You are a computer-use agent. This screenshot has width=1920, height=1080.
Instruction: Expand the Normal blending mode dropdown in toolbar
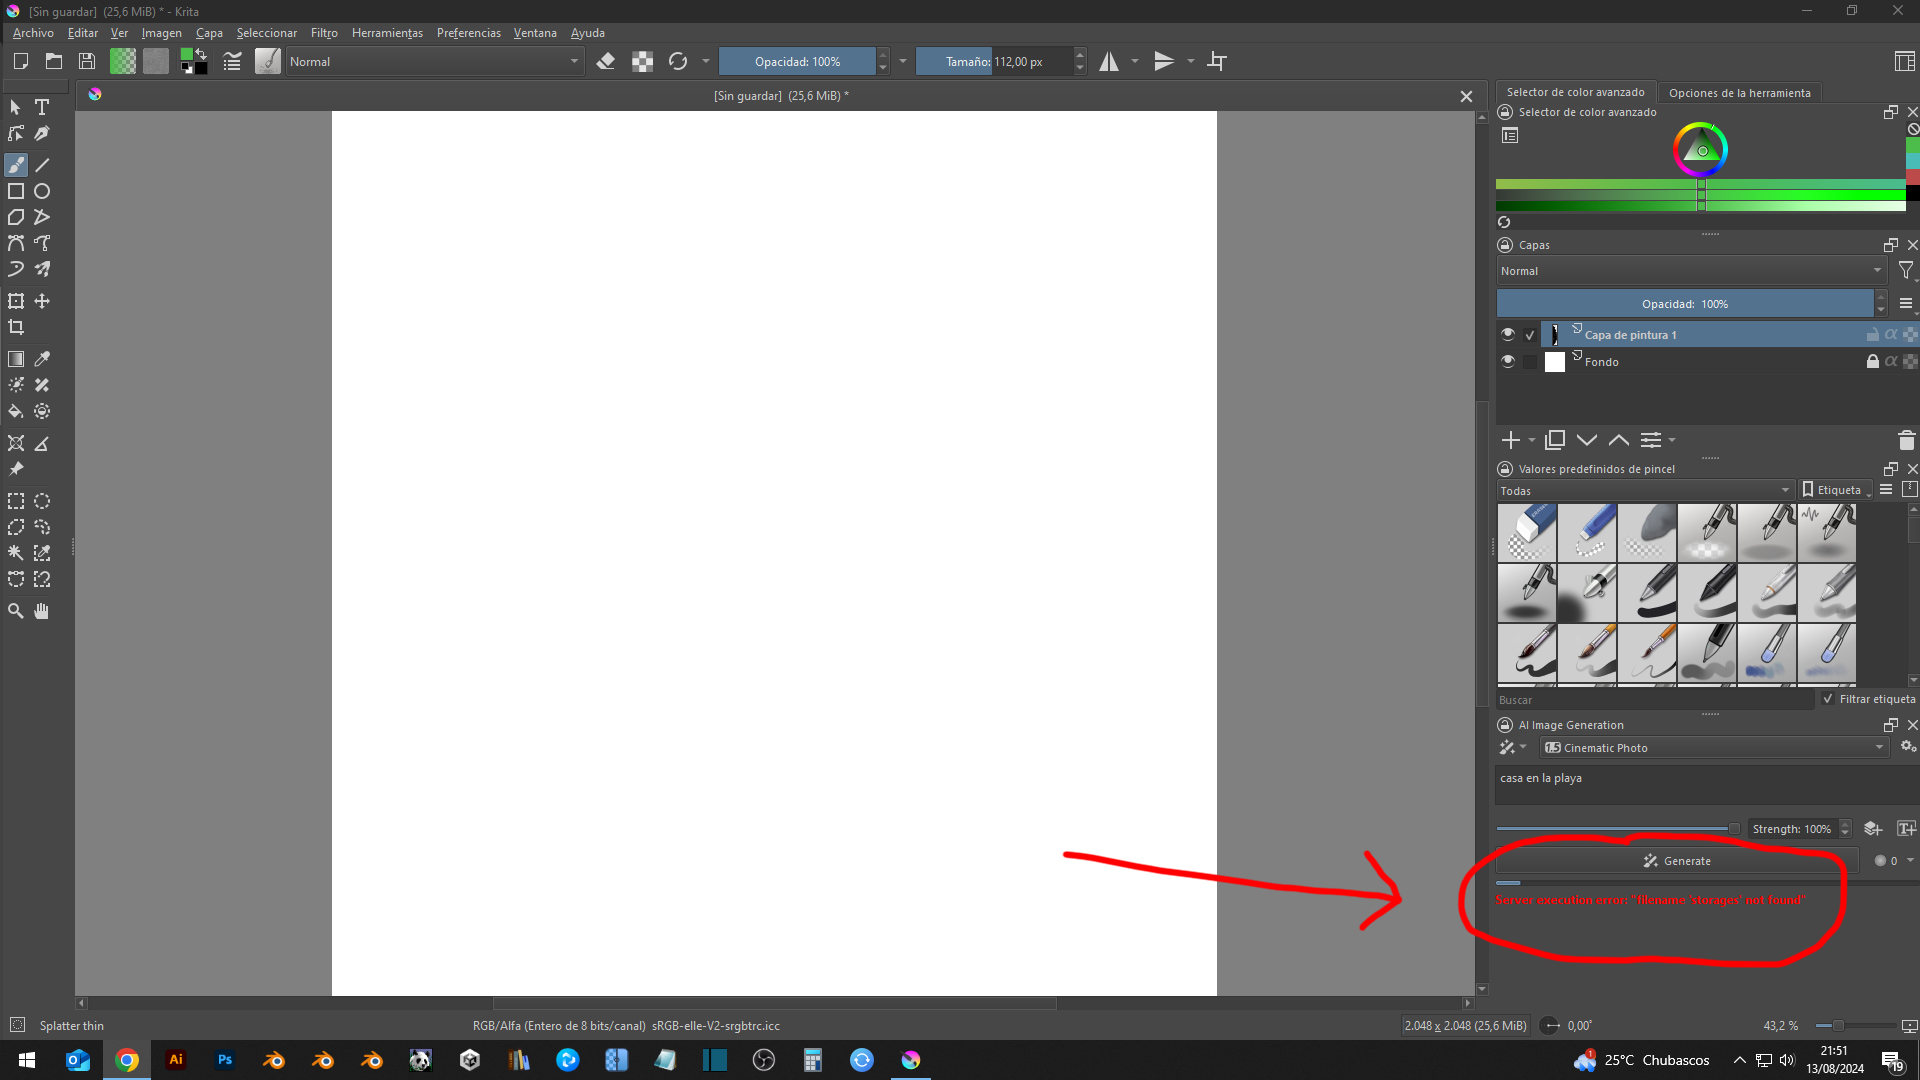click(x=433, y=62)
